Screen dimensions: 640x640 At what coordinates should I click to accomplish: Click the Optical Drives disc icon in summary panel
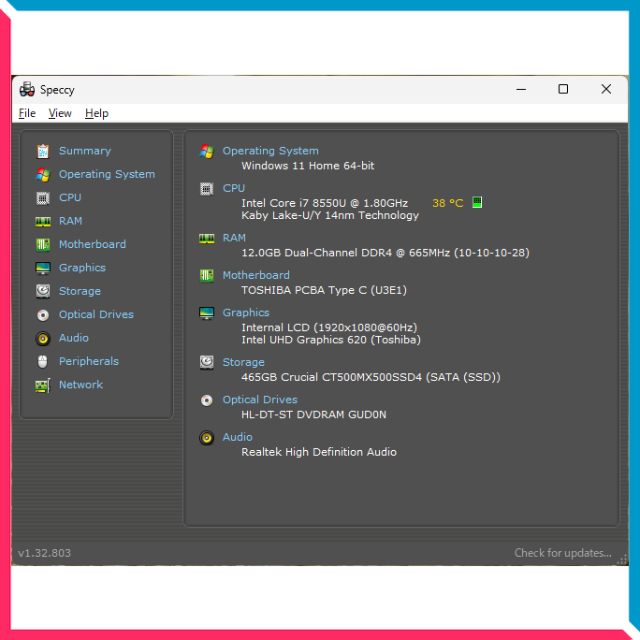coord(207,400)
